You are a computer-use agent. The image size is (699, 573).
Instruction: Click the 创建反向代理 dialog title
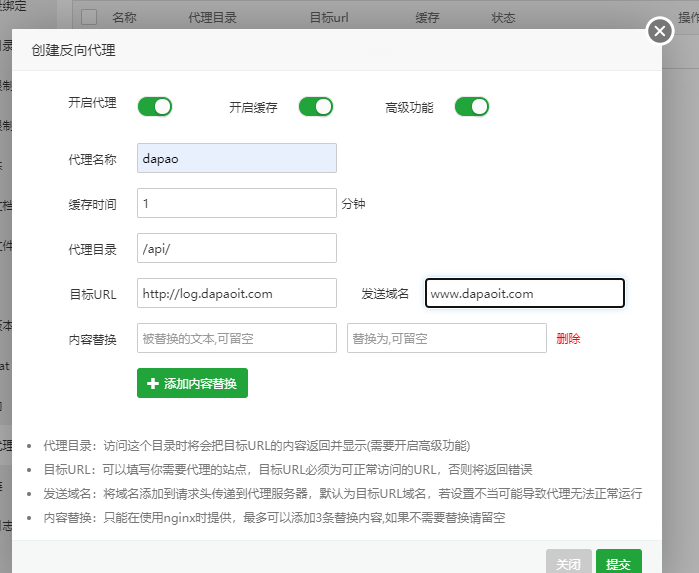click(x=74, y=50)
